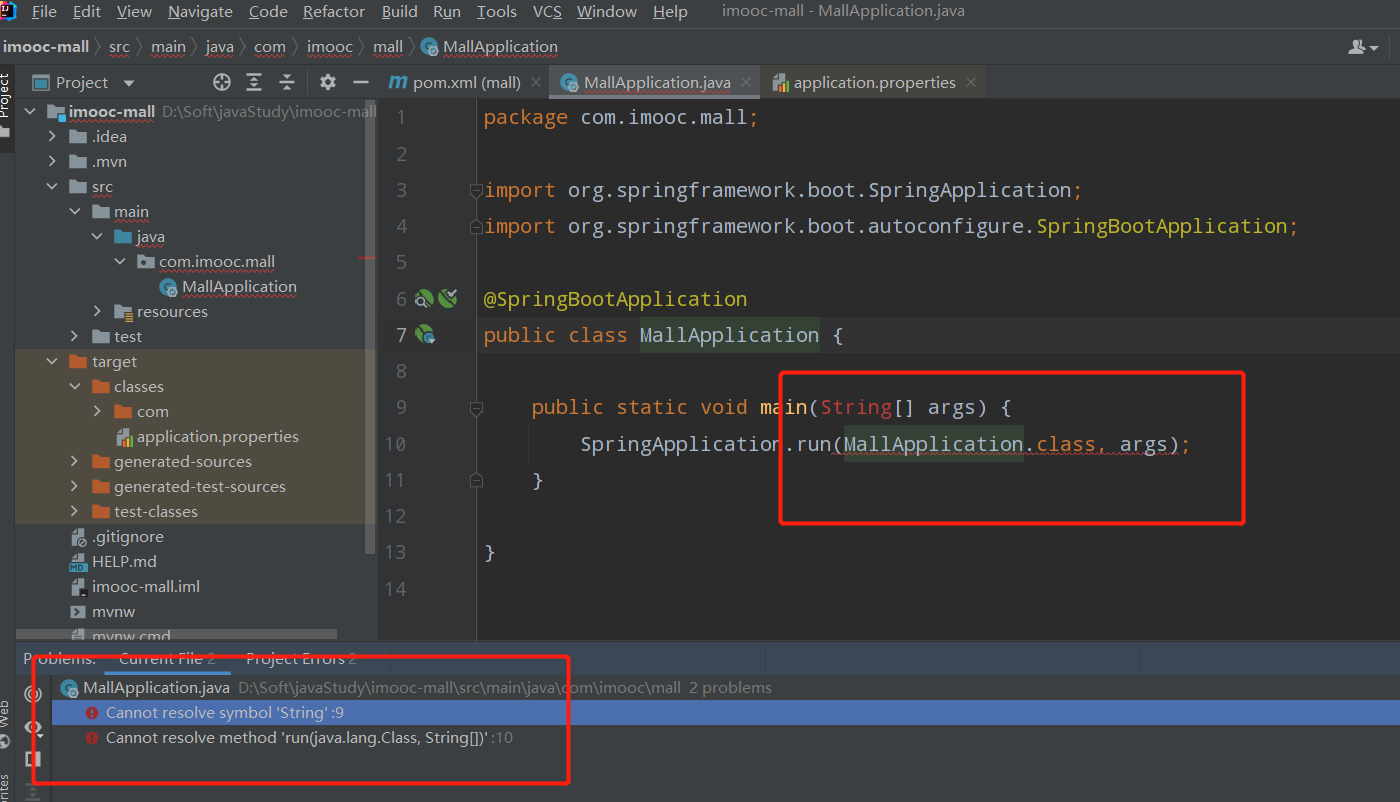The height and width of the screenshot is (802, 1400).
Task: Click the 'src' breadcrumb in navigation bar
Action: (119, 47)
